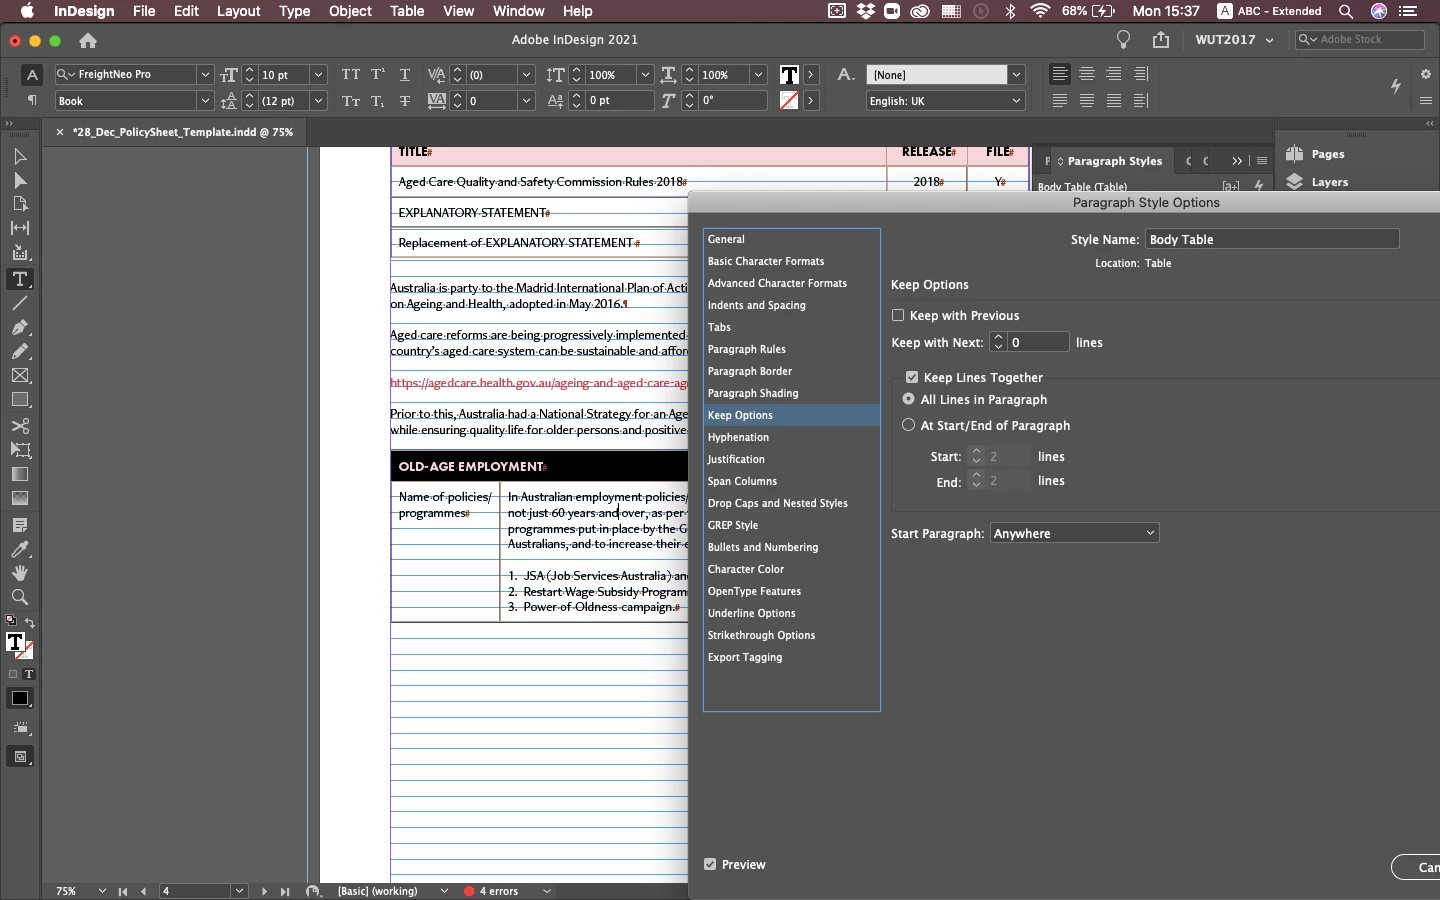Toggle the Preview checkbox
1440x900 pixels.
pos(710,864)
